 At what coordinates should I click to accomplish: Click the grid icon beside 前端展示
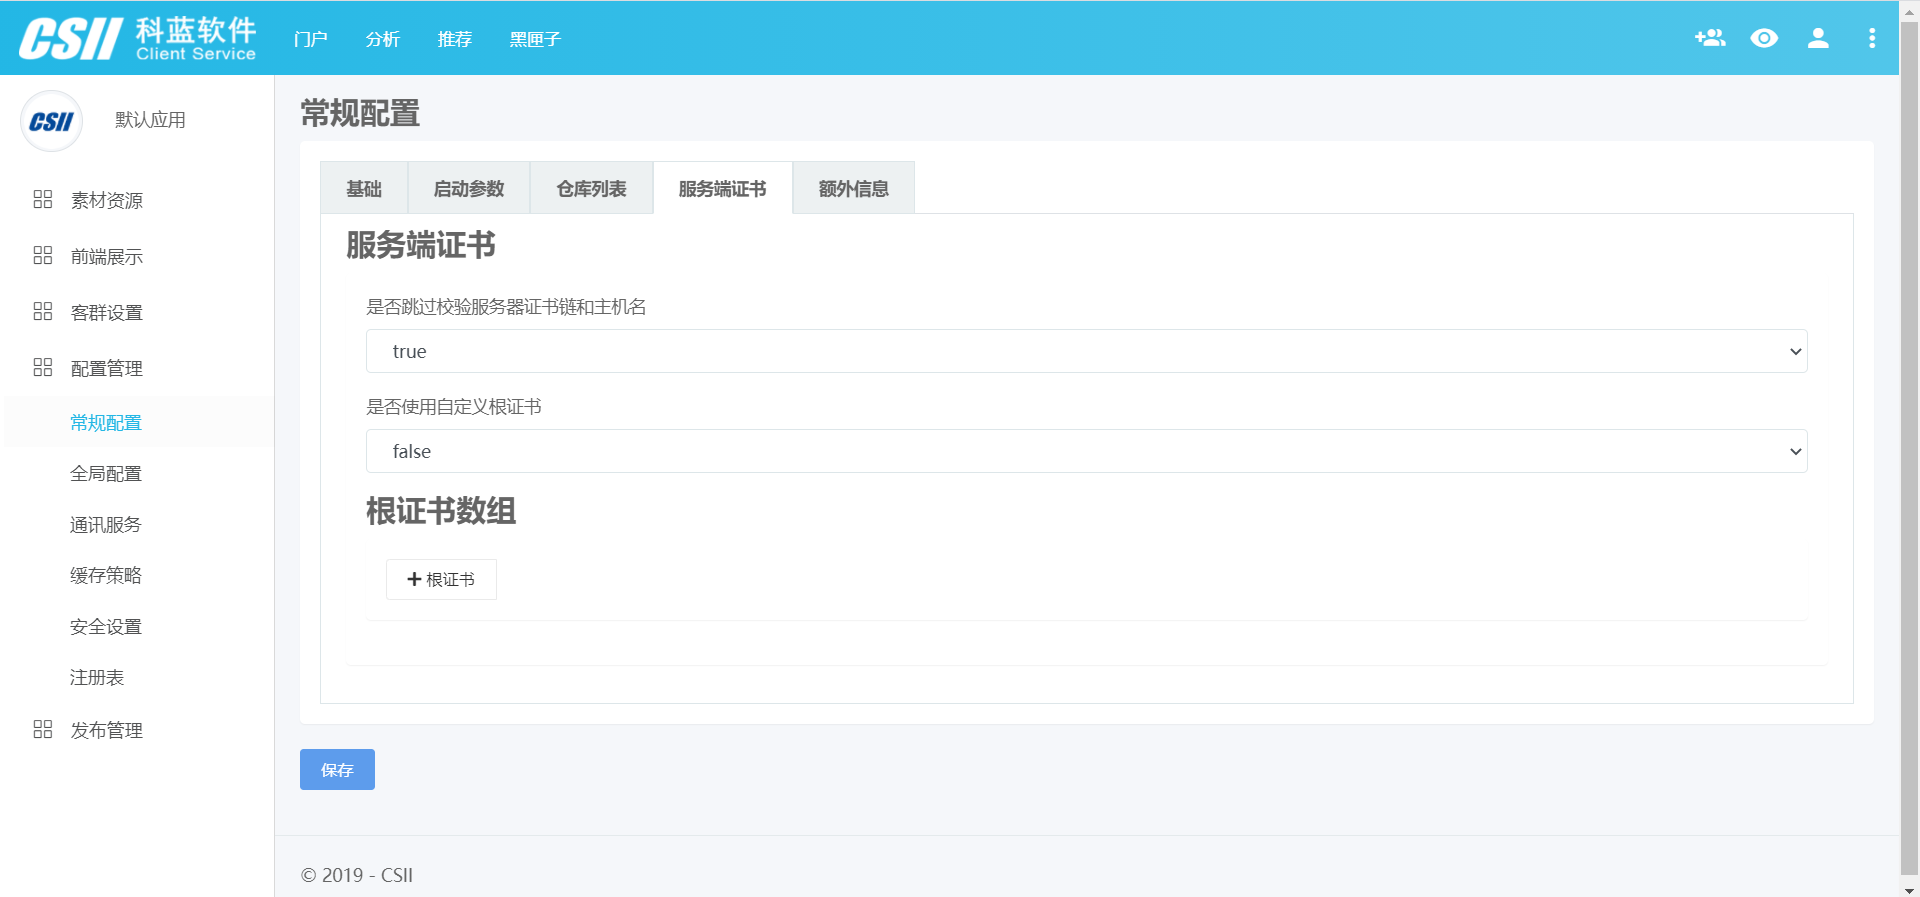click(43, 255)
